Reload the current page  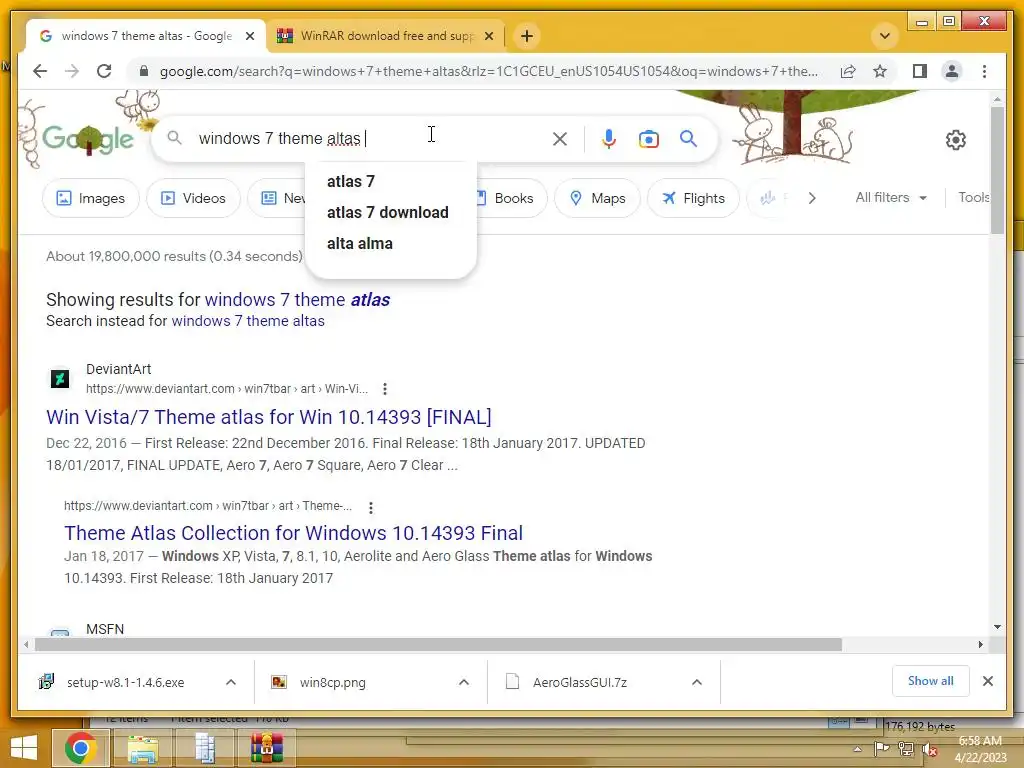coord(104,71)
